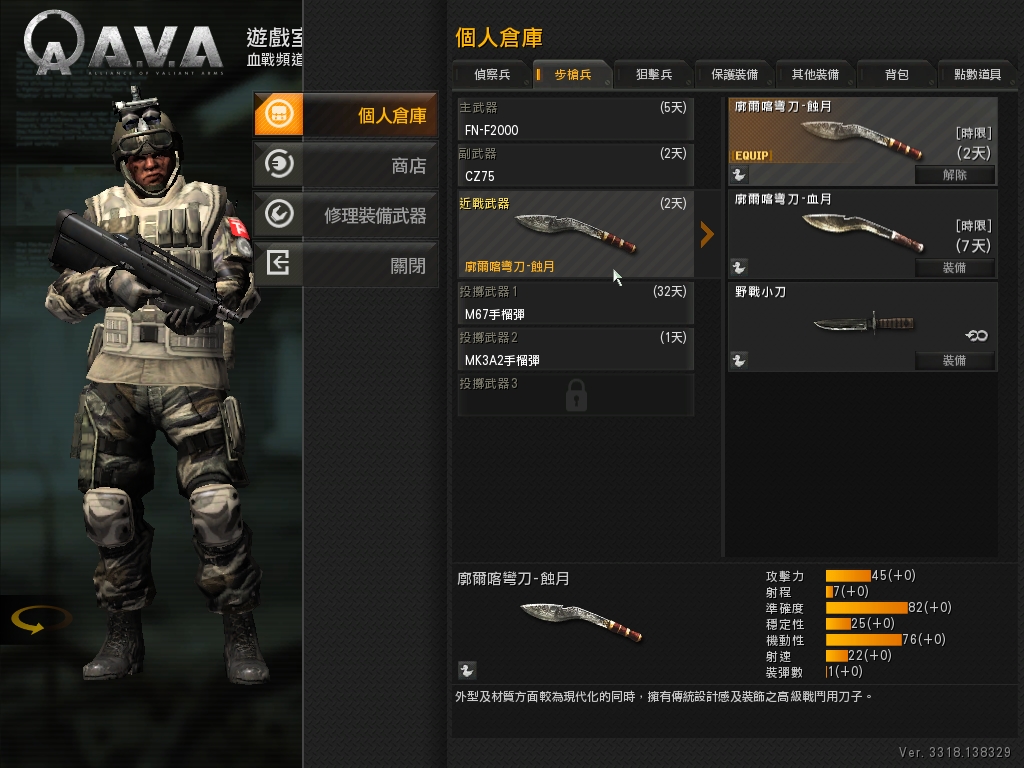The height and width of the screenshot is (768, 1024).
Task: Select the 副武器 CZ75 slot
Action: [x=575, y=165]
